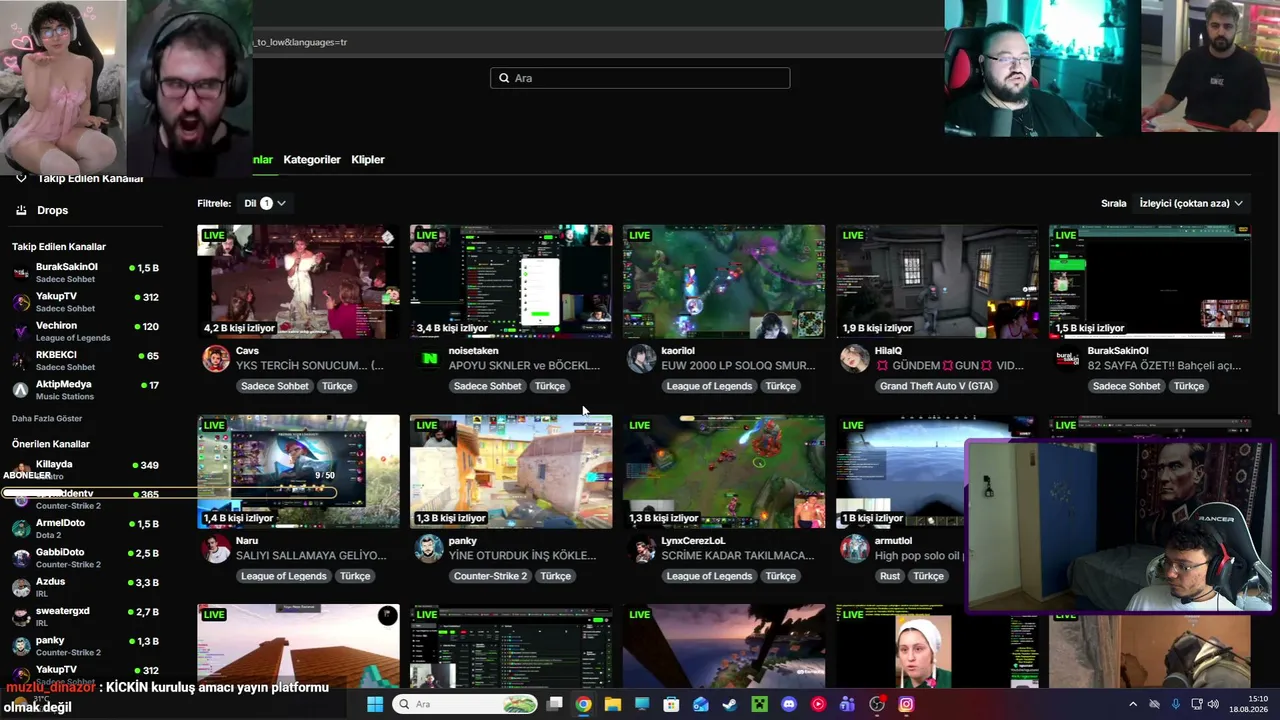
Task: Click Cavs streamer avatar under stream card
Action: point(216,358)
